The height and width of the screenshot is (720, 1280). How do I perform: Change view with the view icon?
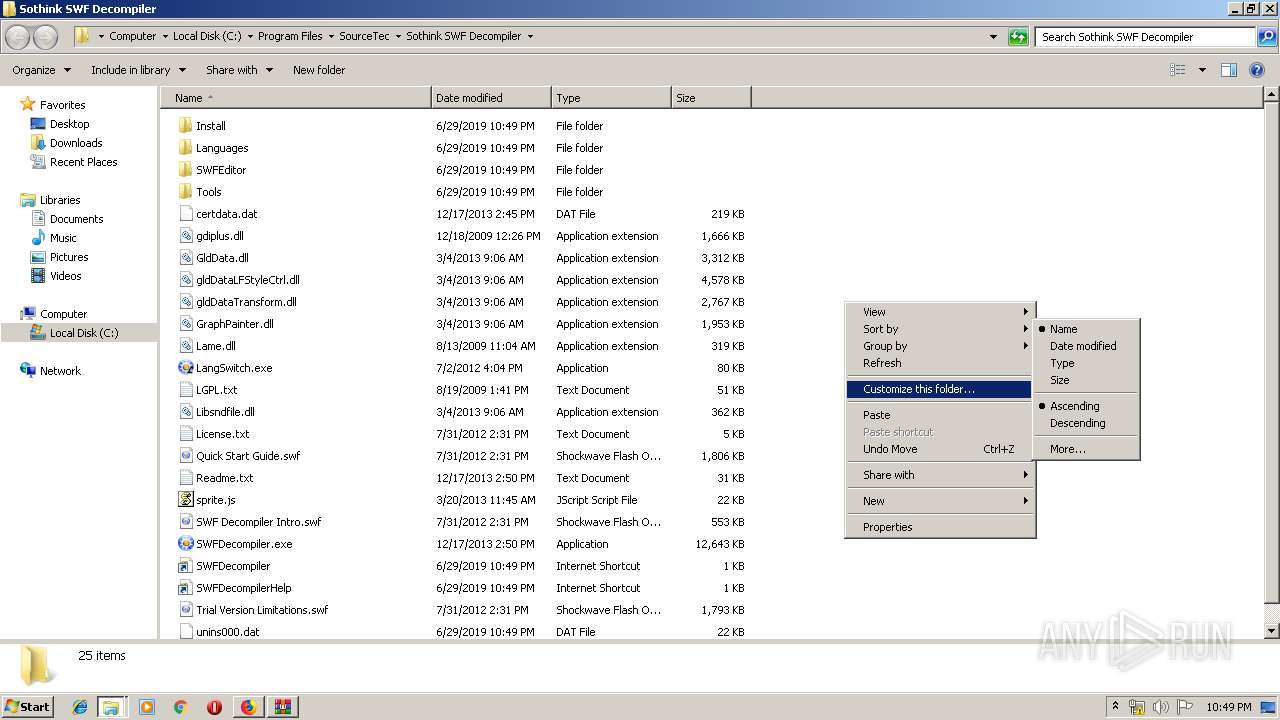[x=1178, y=70]
